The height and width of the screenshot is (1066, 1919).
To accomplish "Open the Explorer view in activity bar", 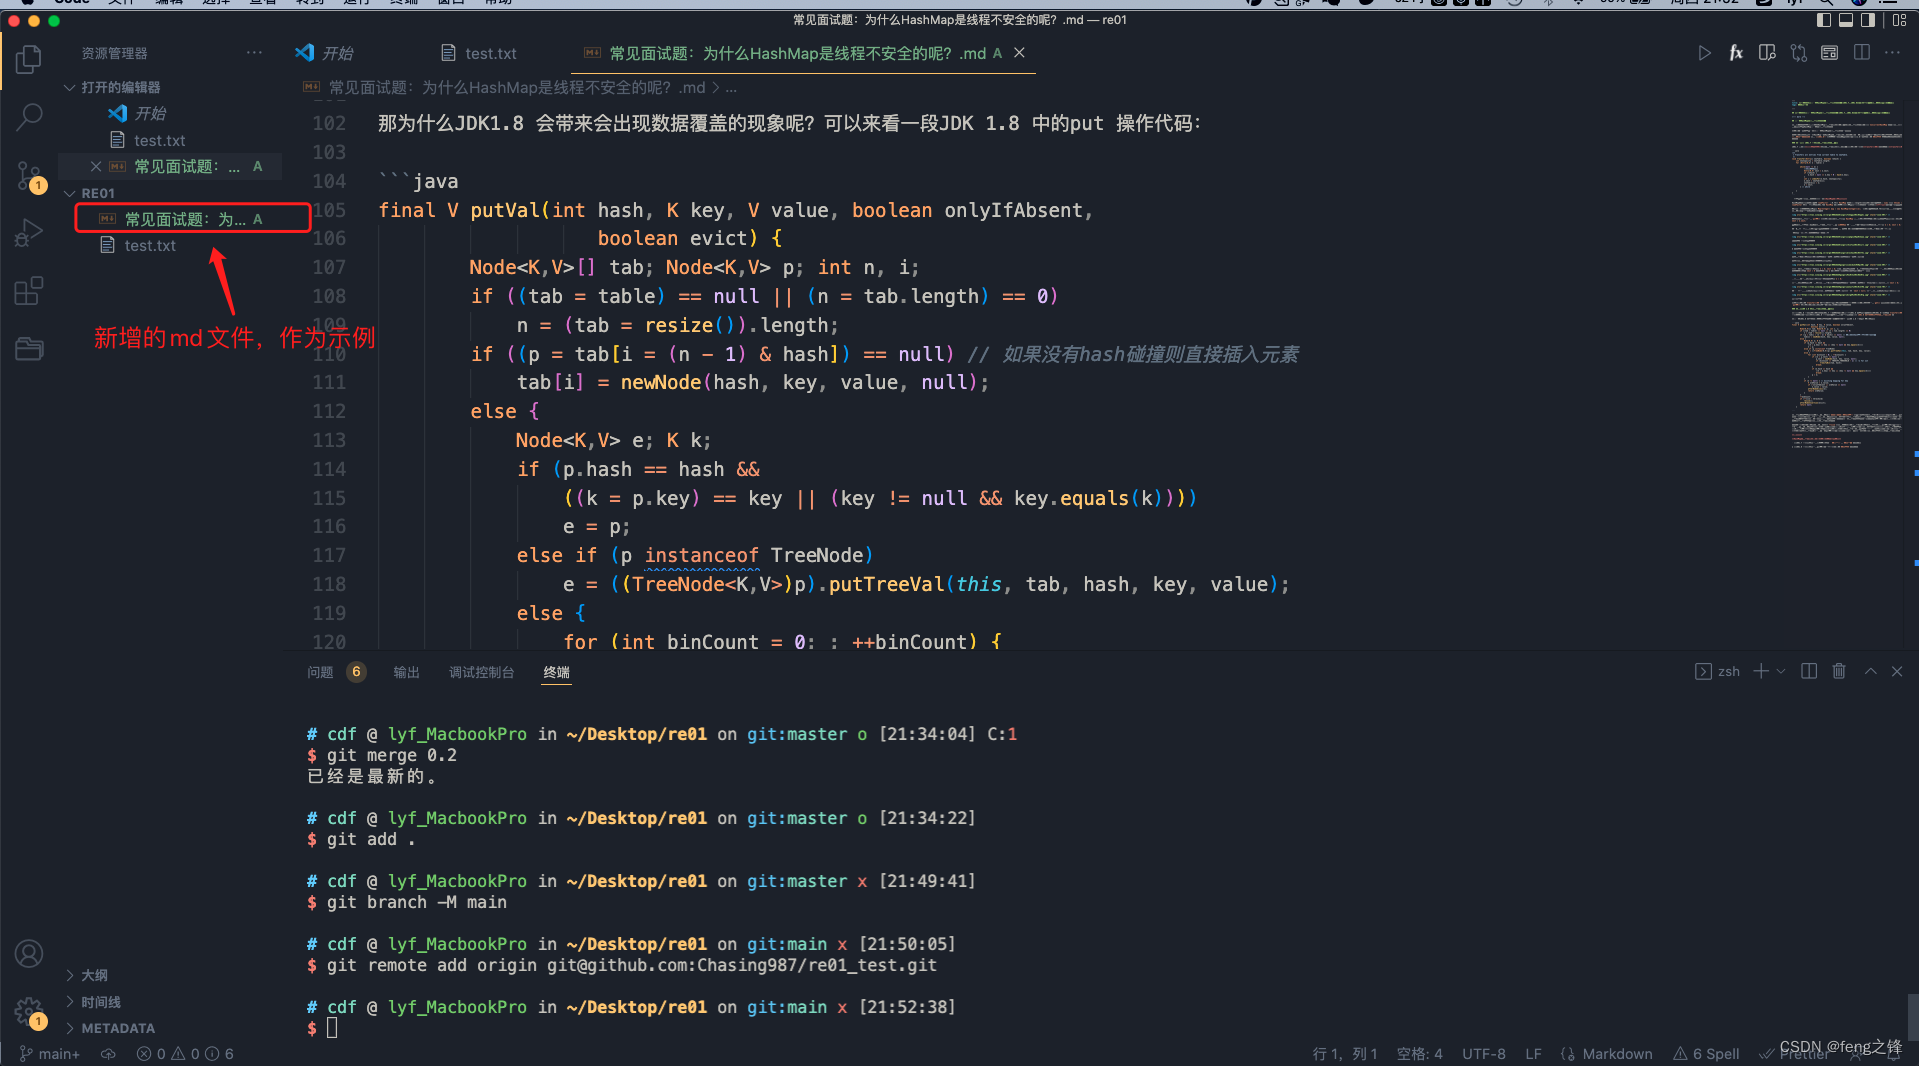I will tap(29, 59).
